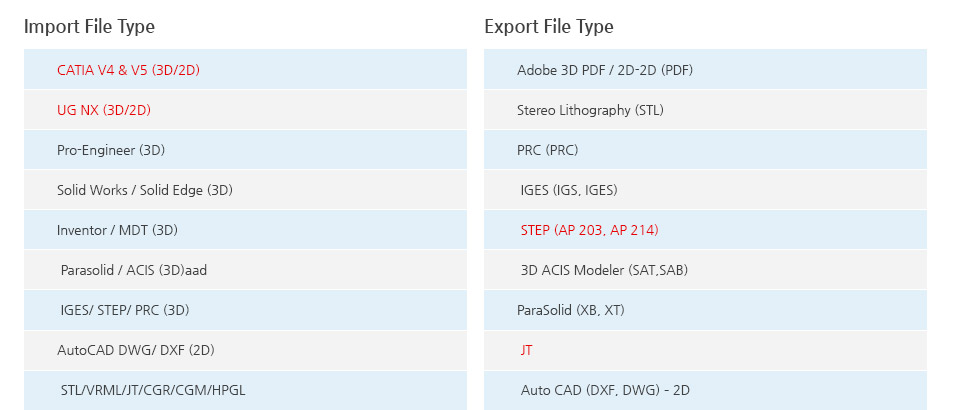Click IGES (IGS, IGES) export row

pyautogui.click(x=568, y=190)
